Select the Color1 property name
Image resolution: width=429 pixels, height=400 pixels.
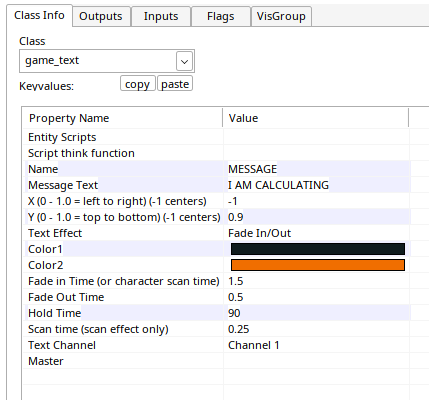pyautogui.click(x=45, y=249)
